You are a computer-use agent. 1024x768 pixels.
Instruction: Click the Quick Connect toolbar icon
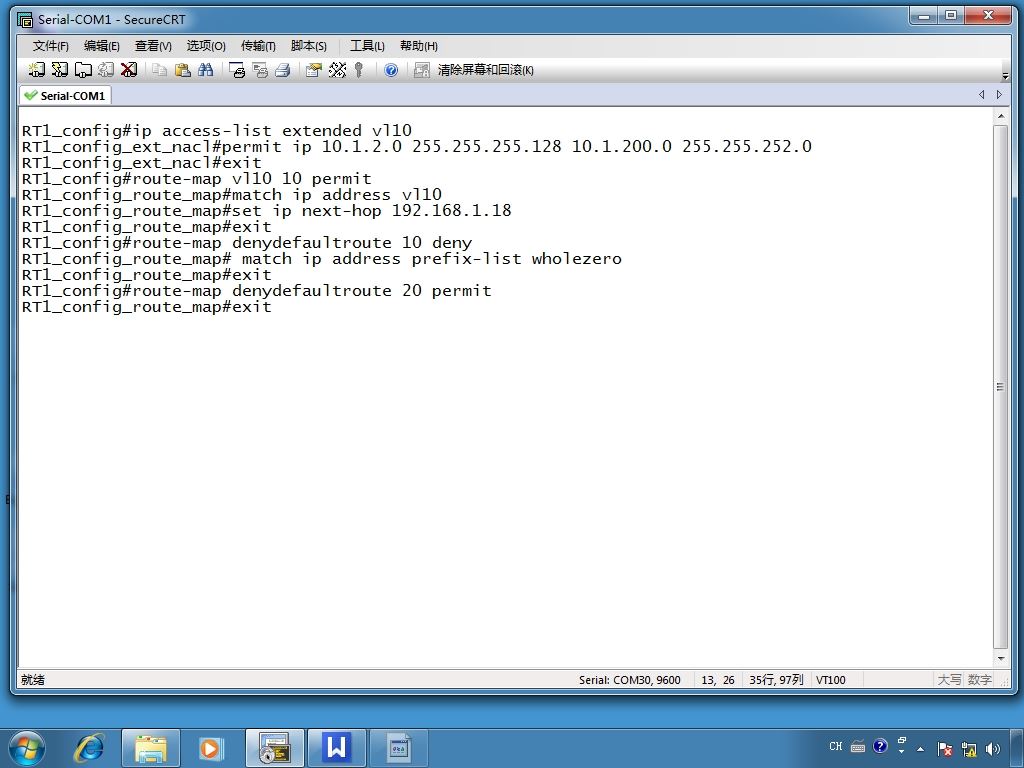tap(59, 69)
